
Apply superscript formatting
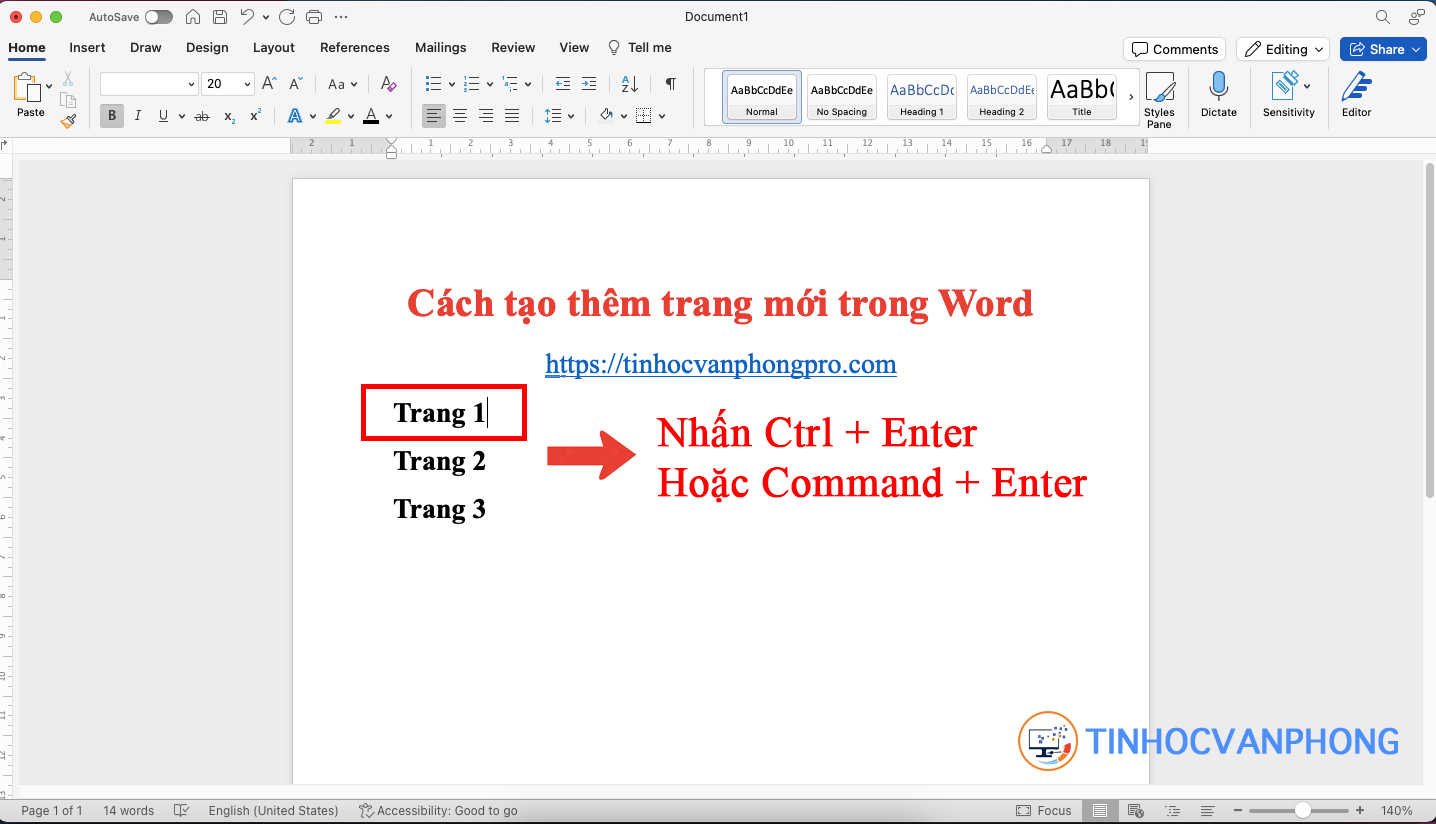click(x=256, y=116)
